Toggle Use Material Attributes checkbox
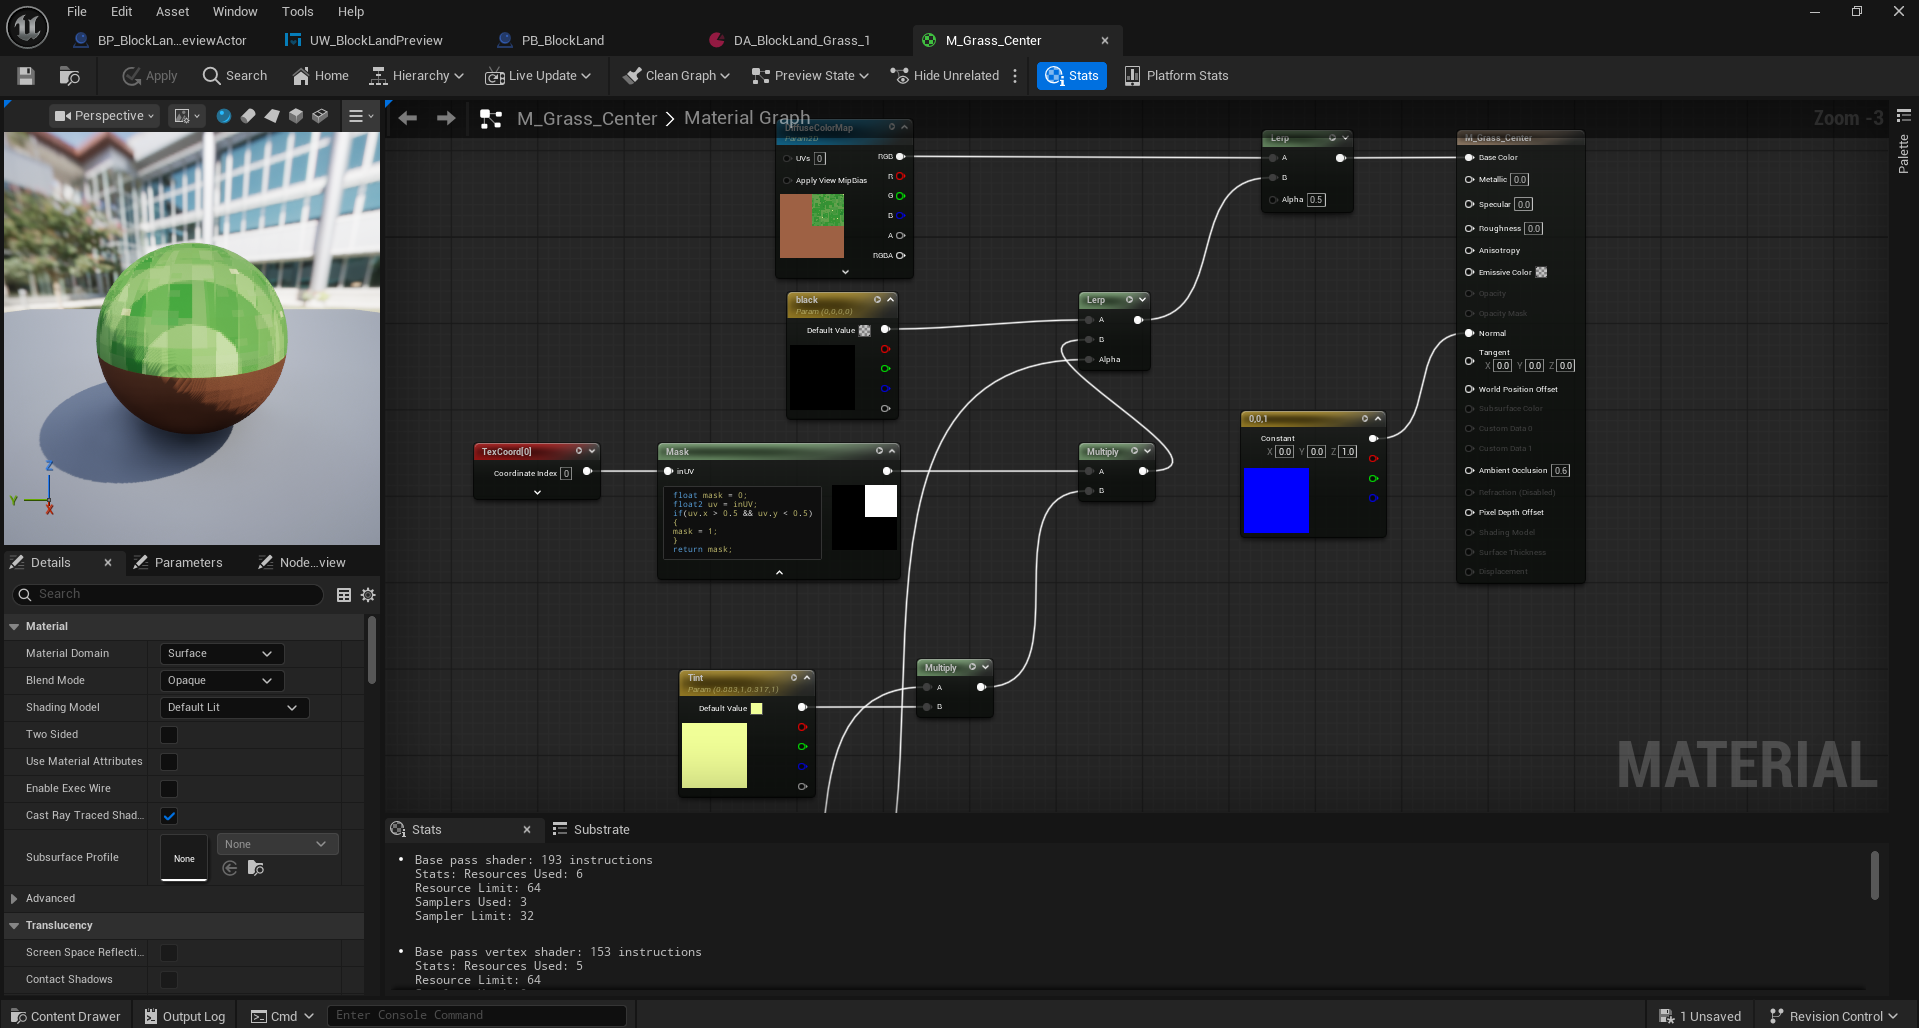 (169, 762)
